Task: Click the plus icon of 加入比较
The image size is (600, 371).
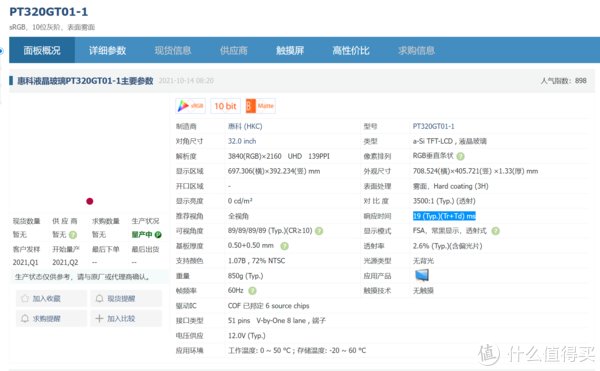Action: click(x=99, y=318)
